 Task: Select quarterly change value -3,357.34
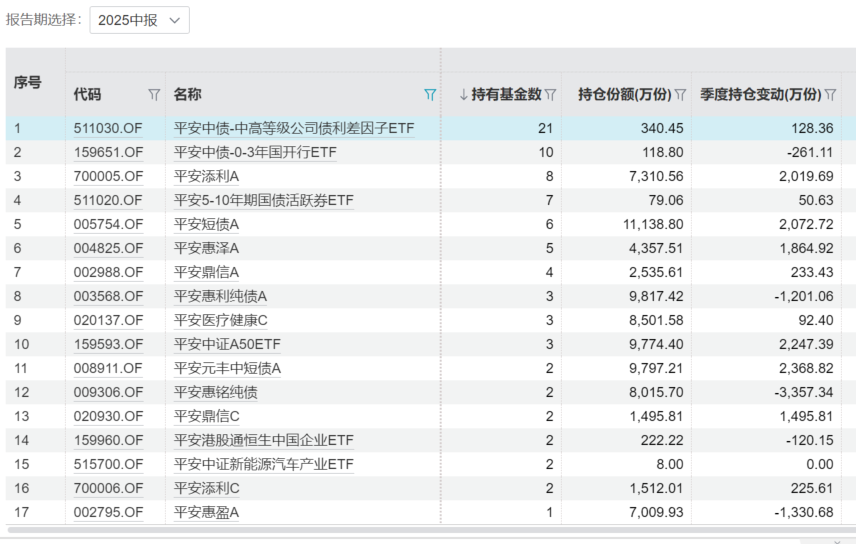pyautogui.click(x=804, y=393)
